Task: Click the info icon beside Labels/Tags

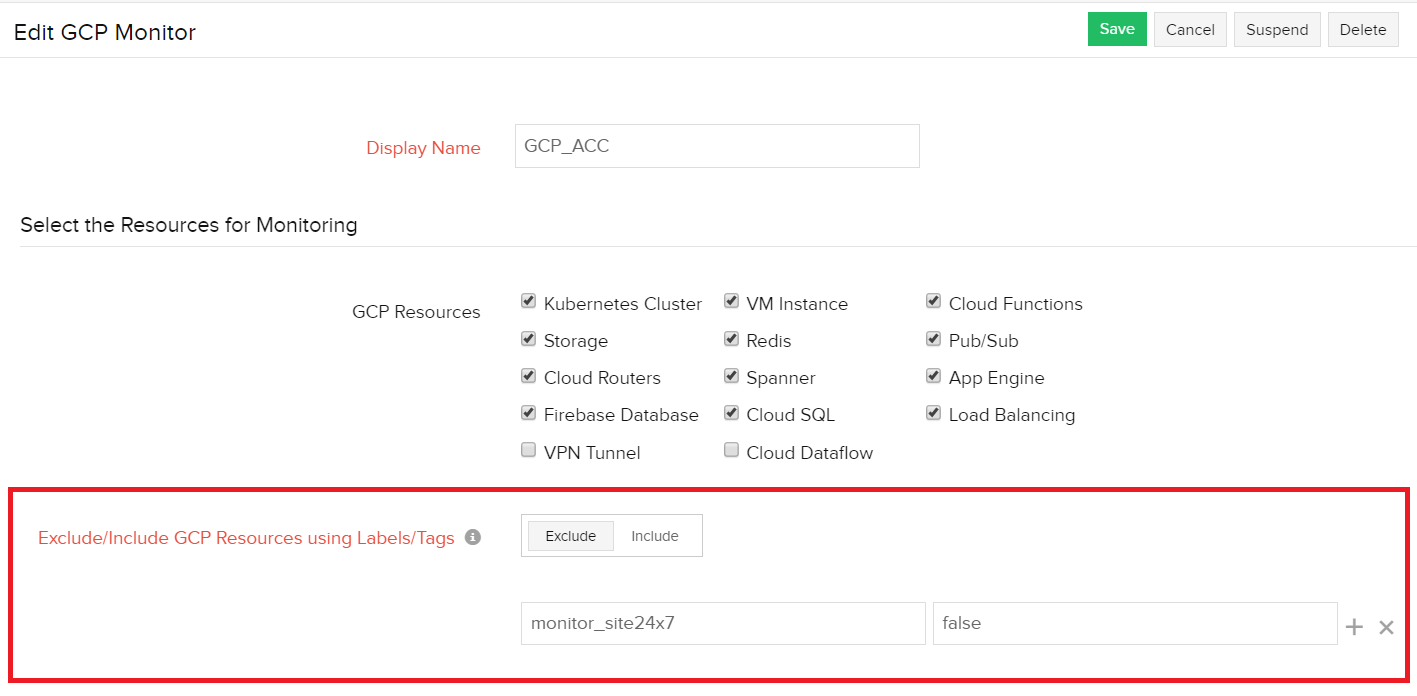Action: tap(473, 537)
